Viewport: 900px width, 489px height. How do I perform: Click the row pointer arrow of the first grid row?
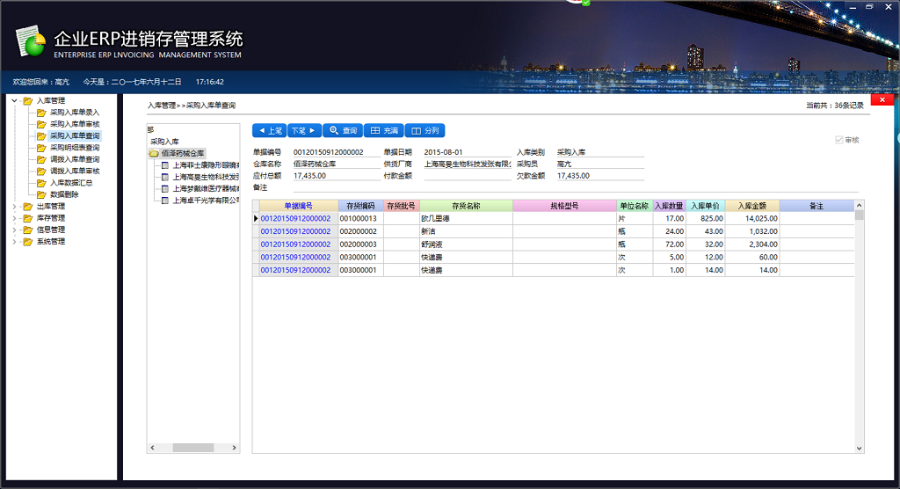pyautogui.click(x=256, y=219)
